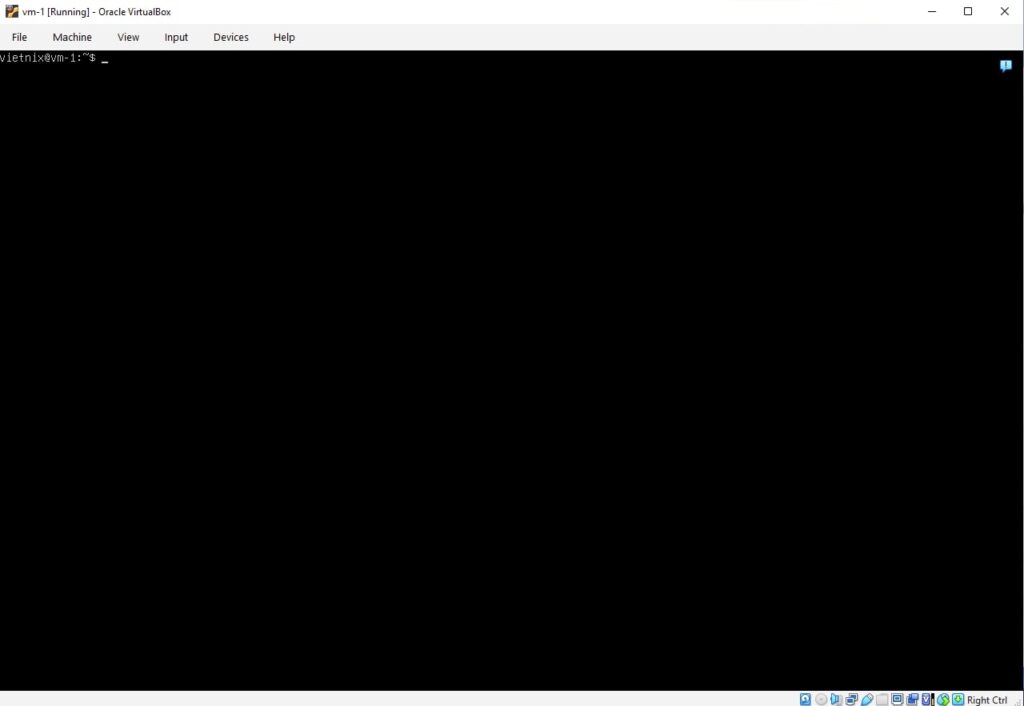This screenshot has width=1024, height=706.
Task: Click the recording status icon
Action: pyautogui.click(x=912, y=699)
